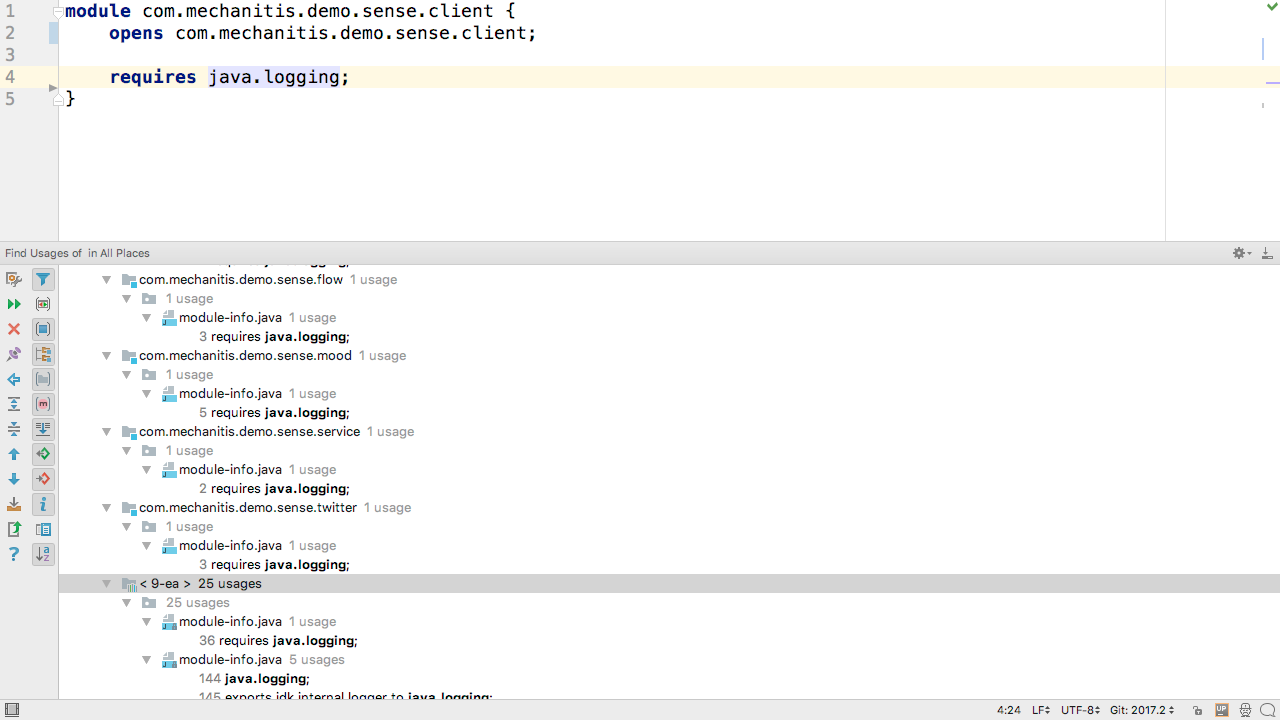Pin the Find Usages tab
This screenshot has width=1280, height=720.
pyautogui.click(x=14, y=354)
